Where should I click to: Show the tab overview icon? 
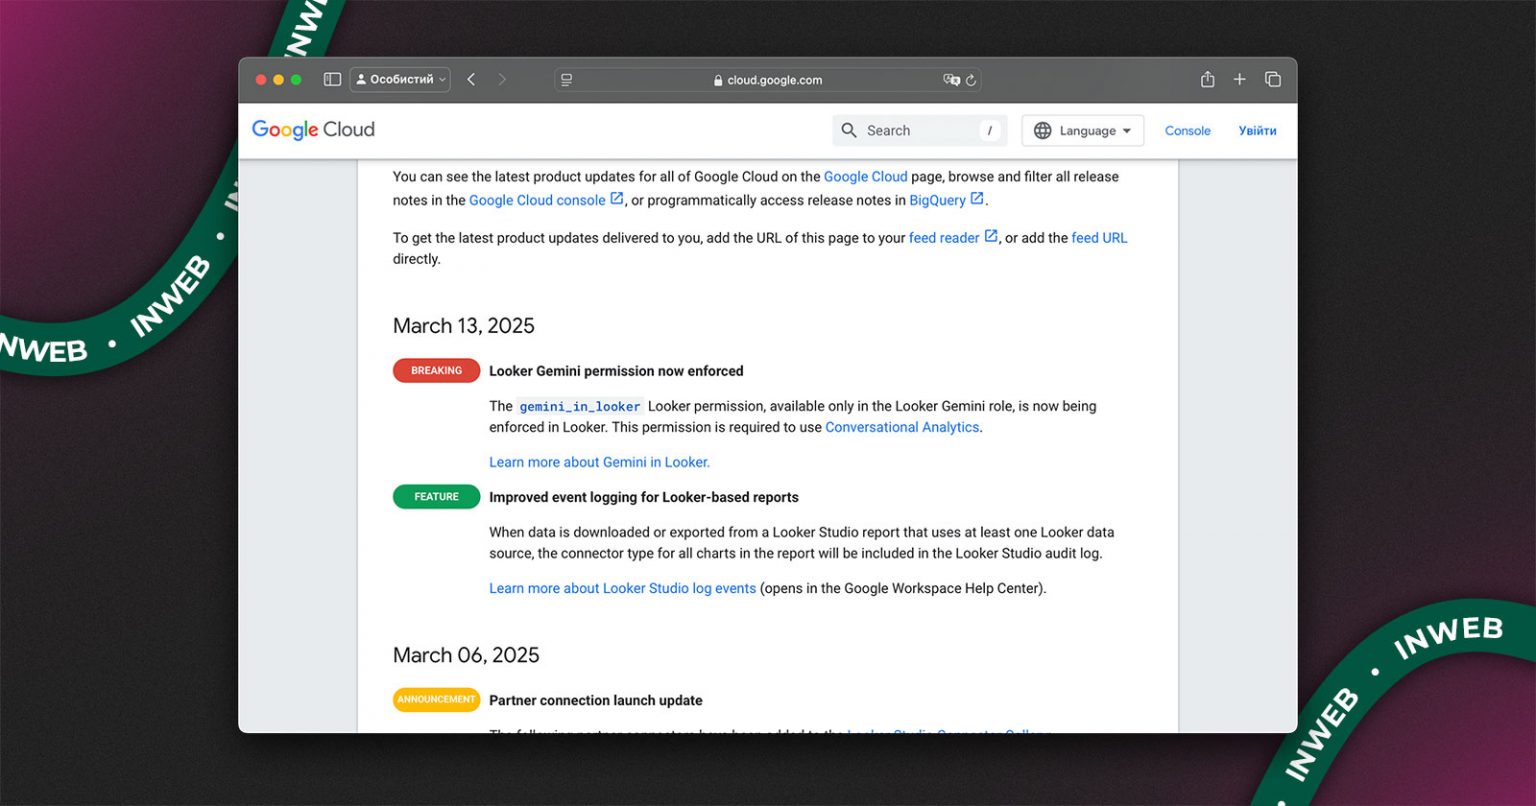pos(1273,79)
